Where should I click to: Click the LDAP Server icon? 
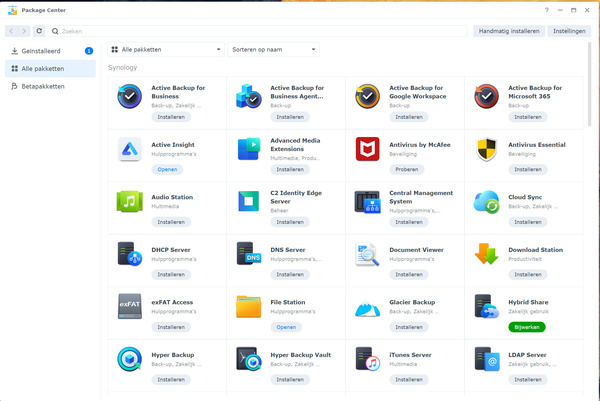coord(487,359)
